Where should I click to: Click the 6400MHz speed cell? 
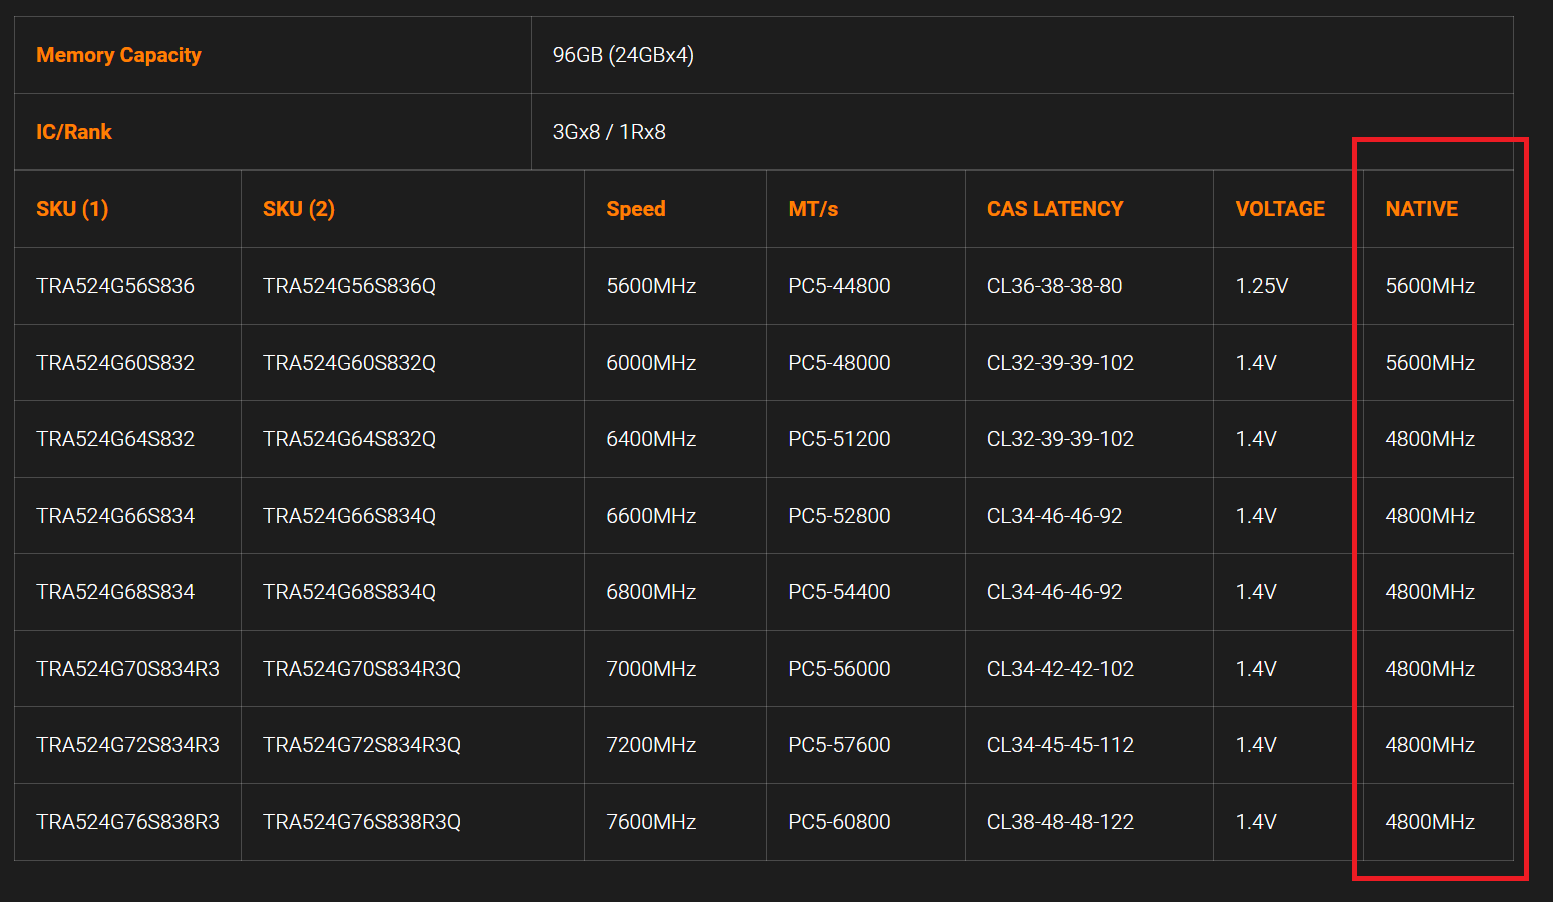click(x=651, y=439)
